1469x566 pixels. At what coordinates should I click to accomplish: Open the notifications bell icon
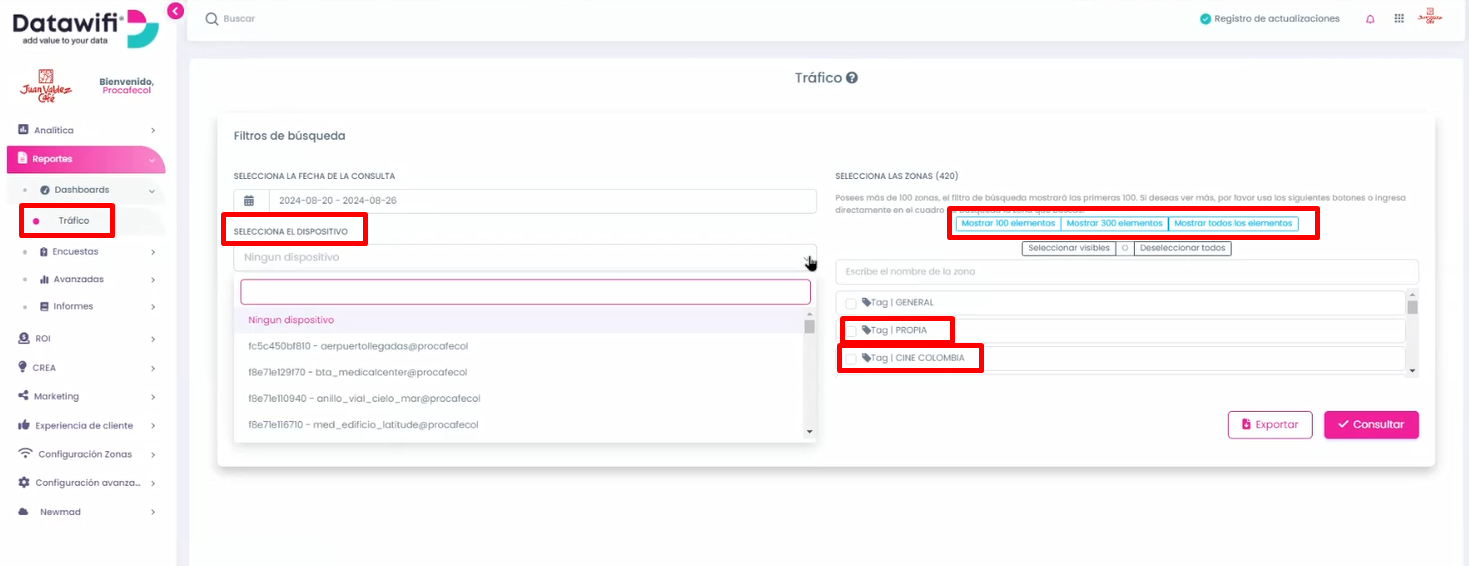(1370, 19)
